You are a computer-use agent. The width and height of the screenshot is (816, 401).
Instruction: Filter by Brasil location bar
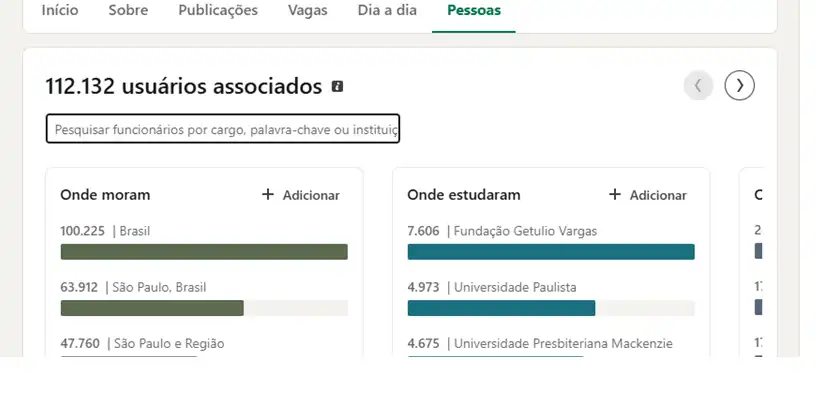point(204,252)
